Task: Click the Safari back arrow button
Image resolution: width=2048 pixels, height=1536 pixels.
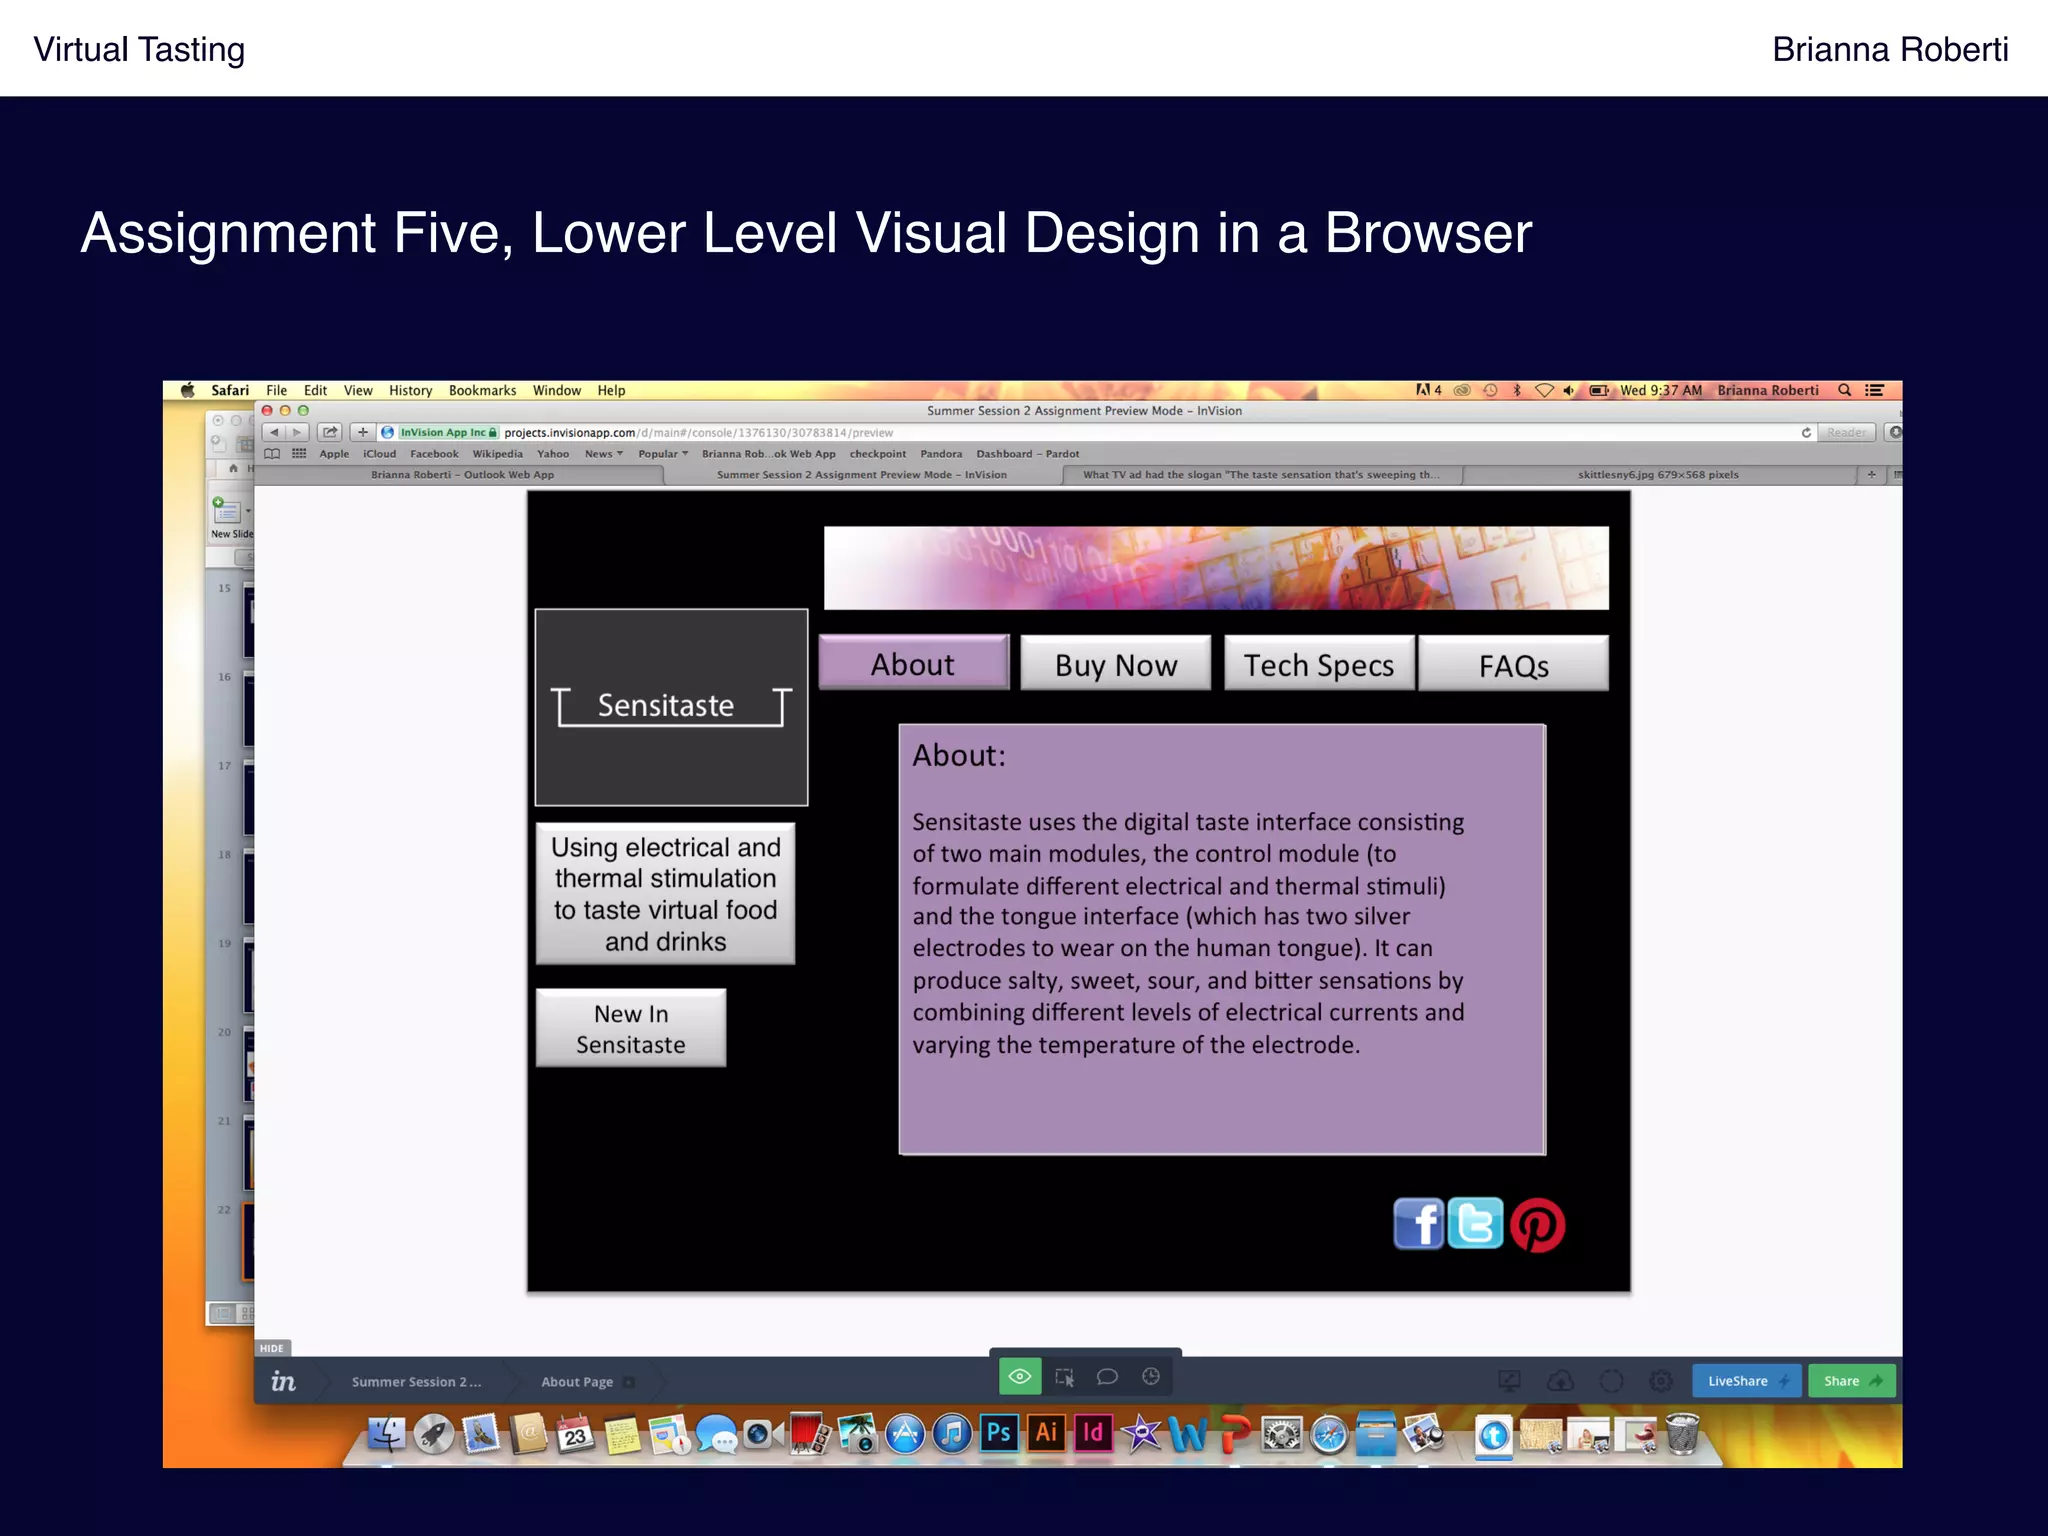Action: point(274,432)
